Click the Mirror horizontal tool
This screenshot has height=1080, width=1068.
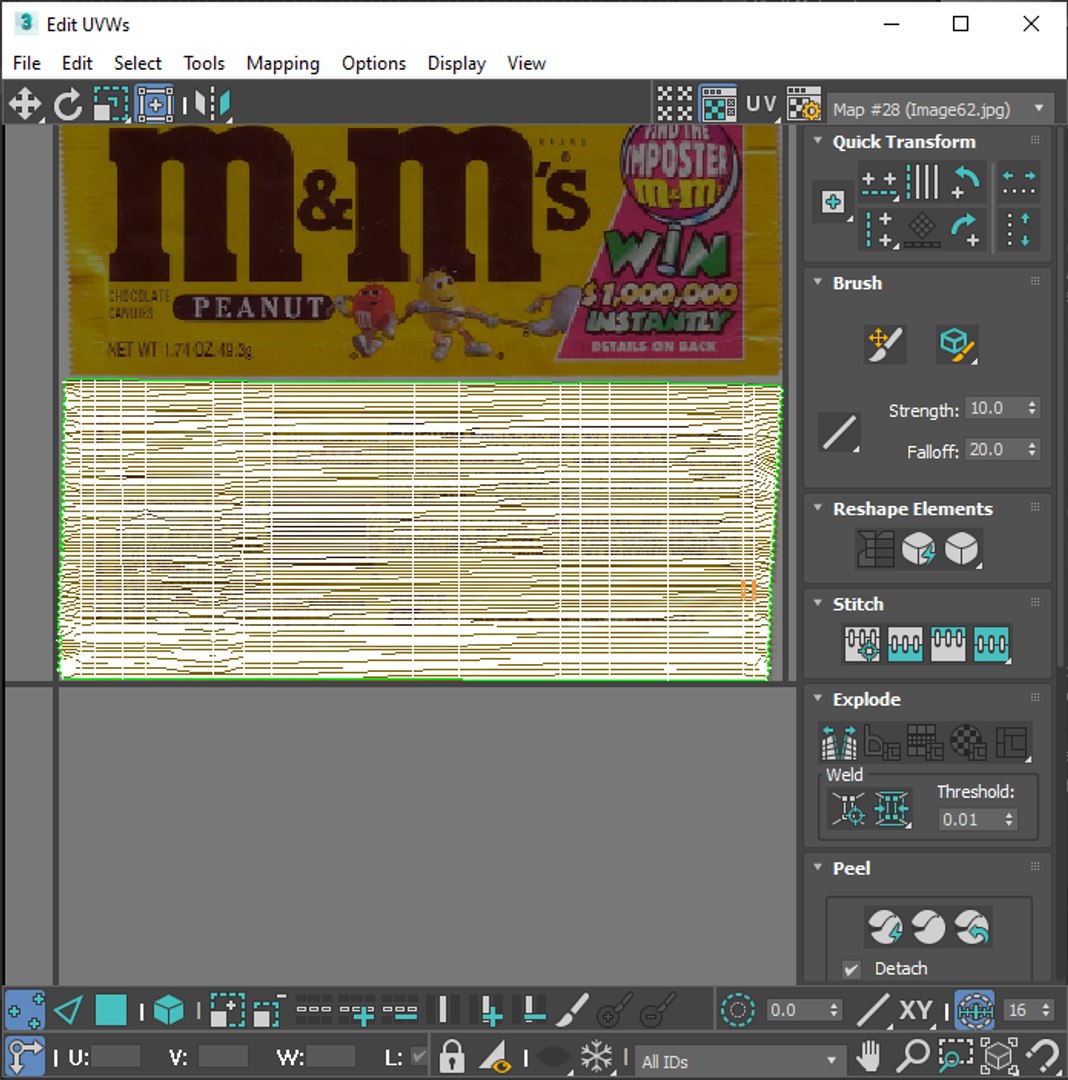click(212, 105)
